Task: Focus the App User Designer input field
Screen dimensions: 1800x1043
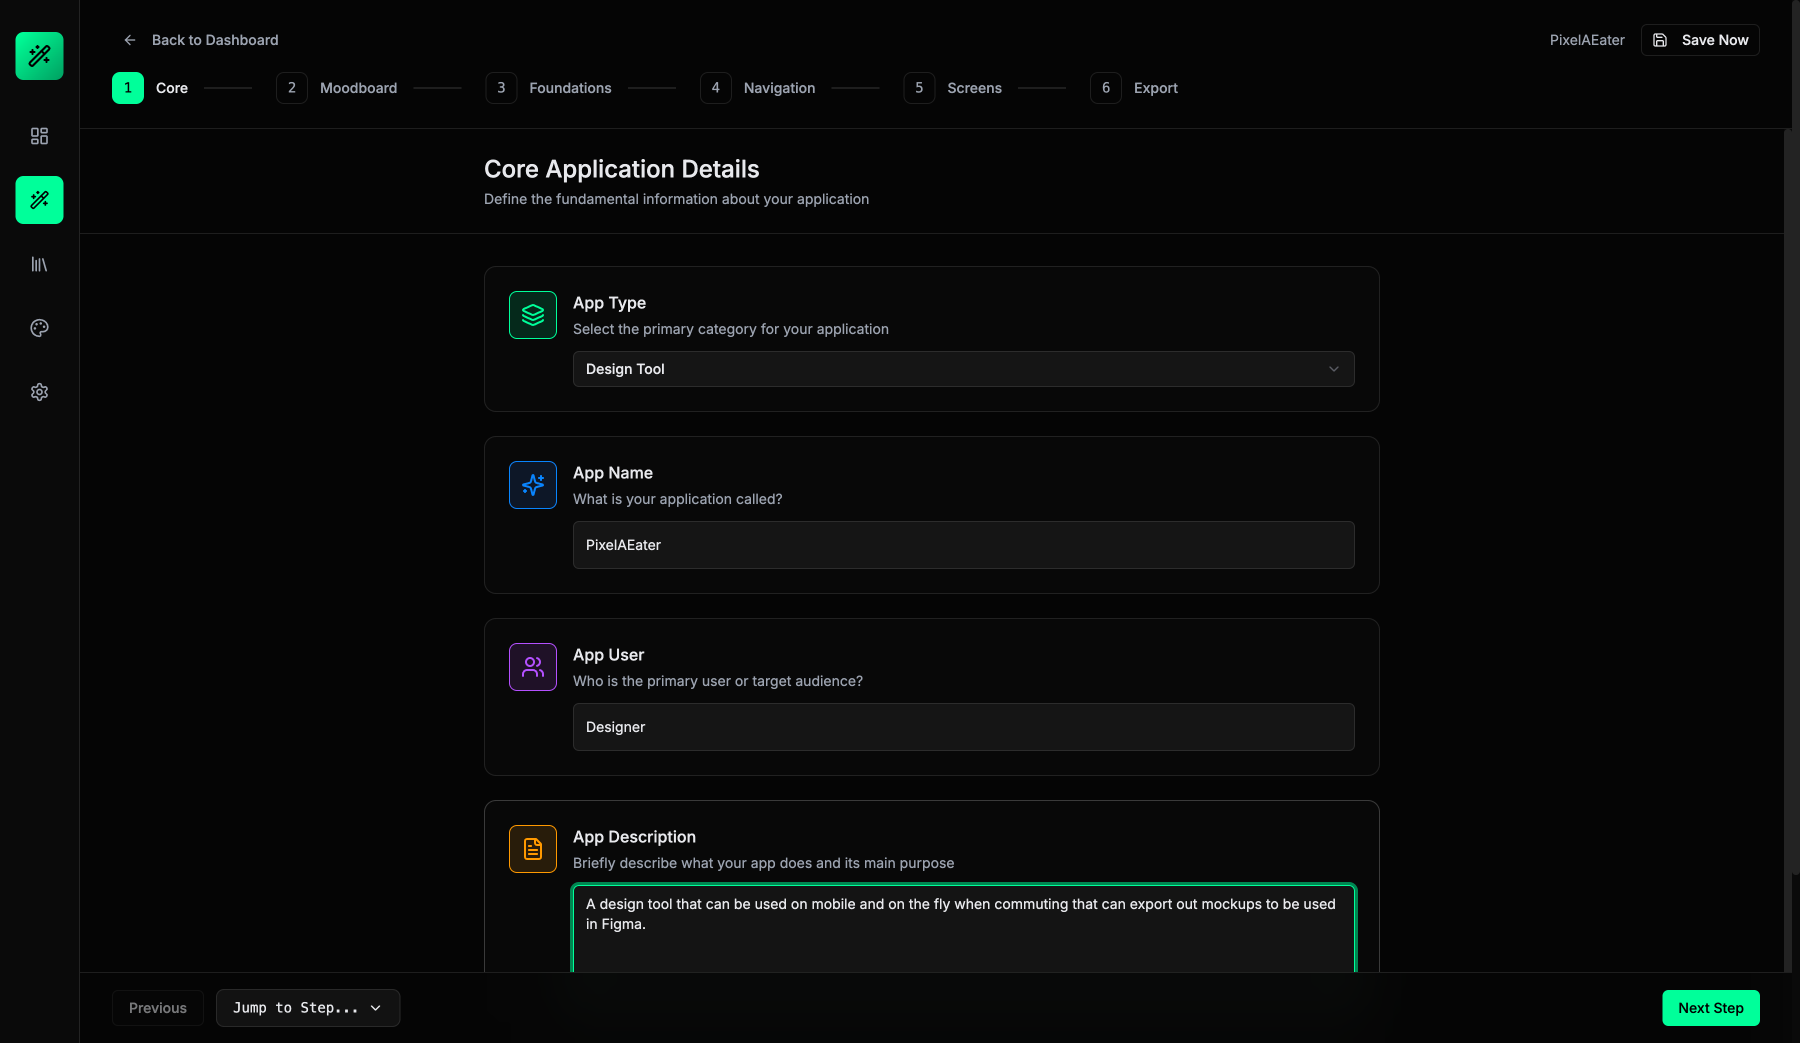Action: 964,727
